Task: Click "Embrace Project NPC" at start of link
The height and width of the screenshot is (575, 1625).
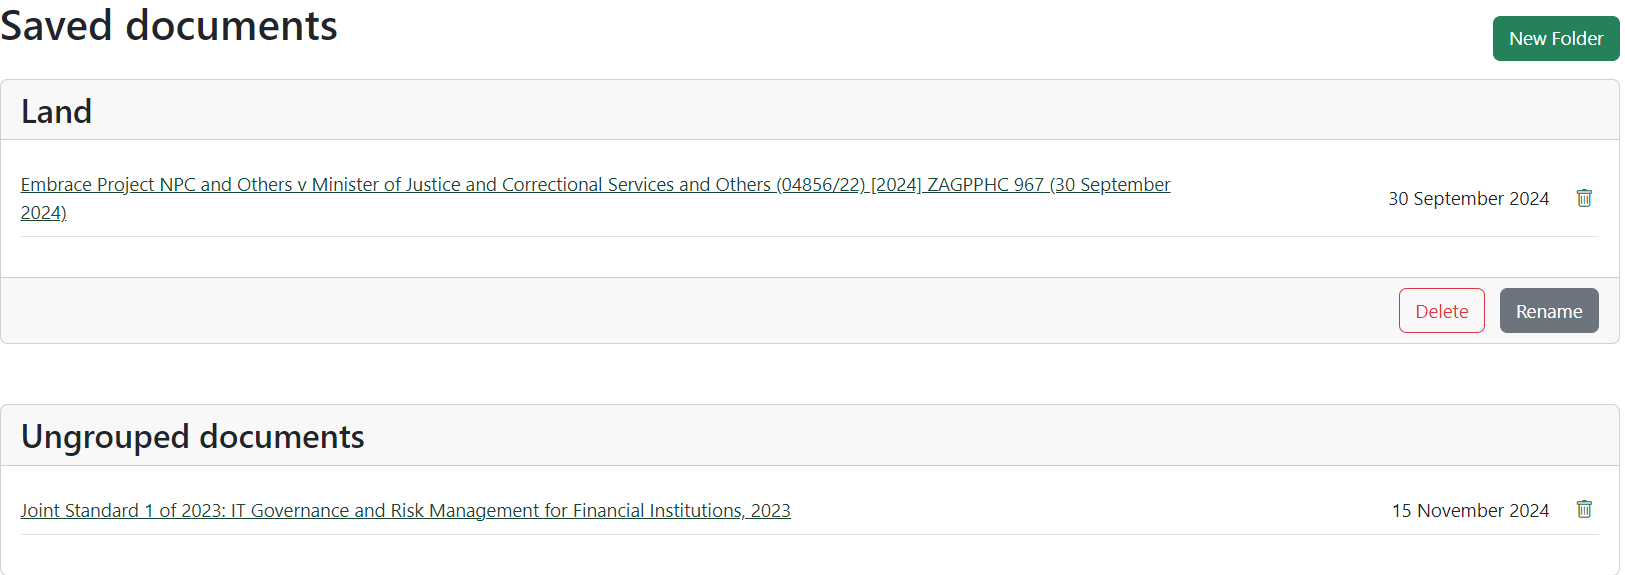Action: point(108,185)
